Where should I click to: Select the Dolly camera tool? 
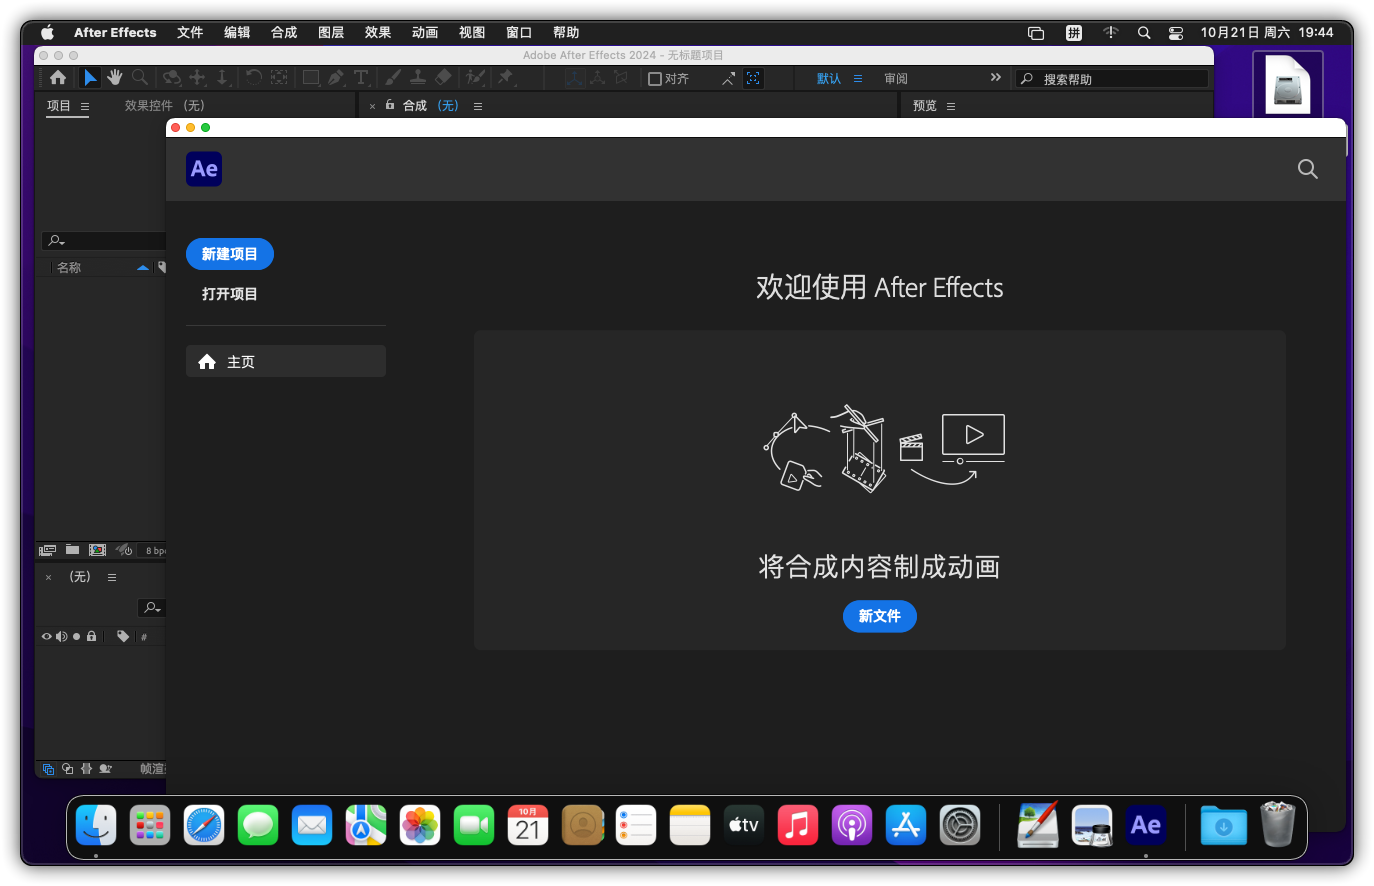point(222,77)
